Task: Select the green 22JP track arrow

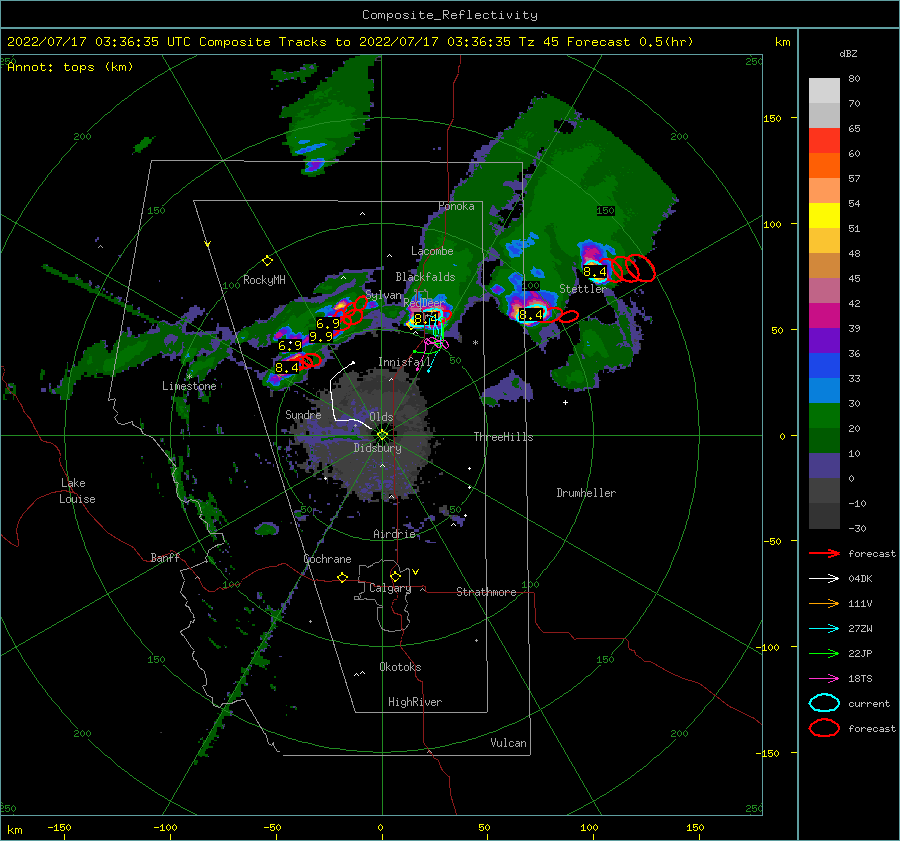Action: pyautogui.click(x=824, y=653)
